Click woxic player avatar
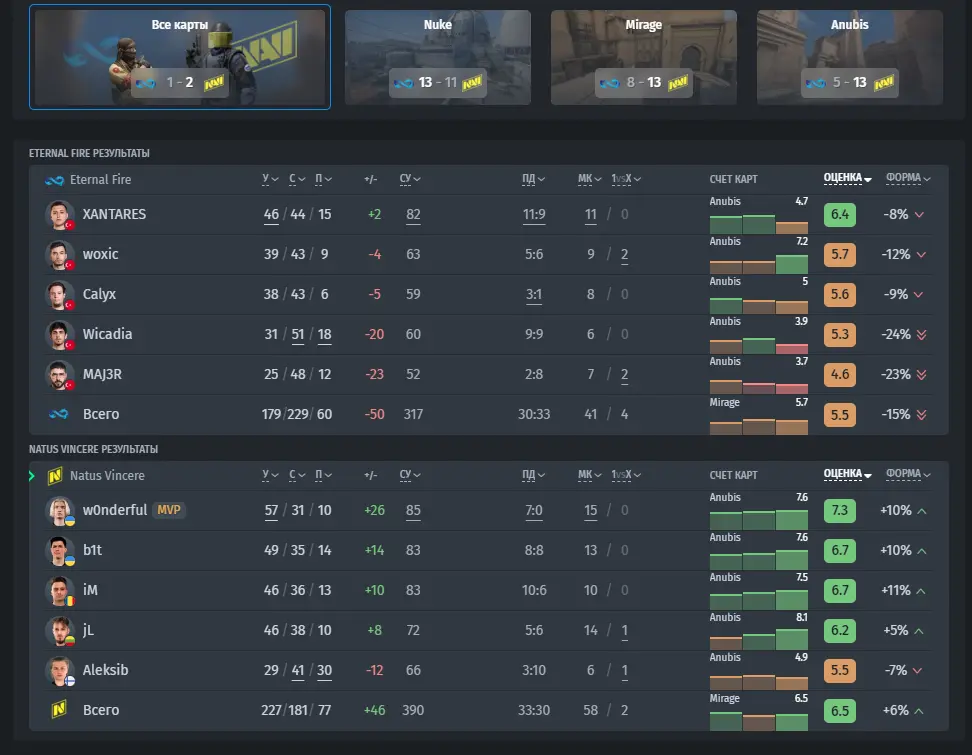This screenshot has height=755, width=972. pos(60,255)
